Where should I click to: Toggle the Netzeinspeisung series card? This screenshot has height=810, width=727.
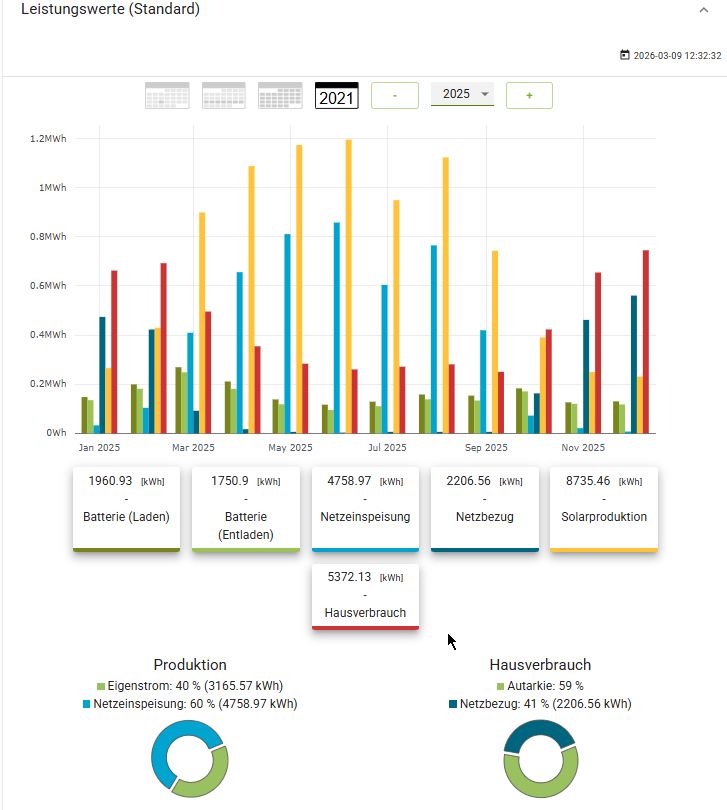(365, 508)
